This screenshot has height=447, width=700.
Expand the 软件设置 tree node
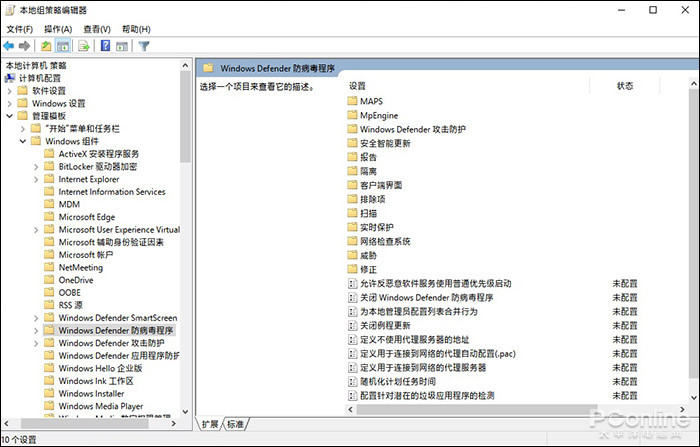(9, 91)
